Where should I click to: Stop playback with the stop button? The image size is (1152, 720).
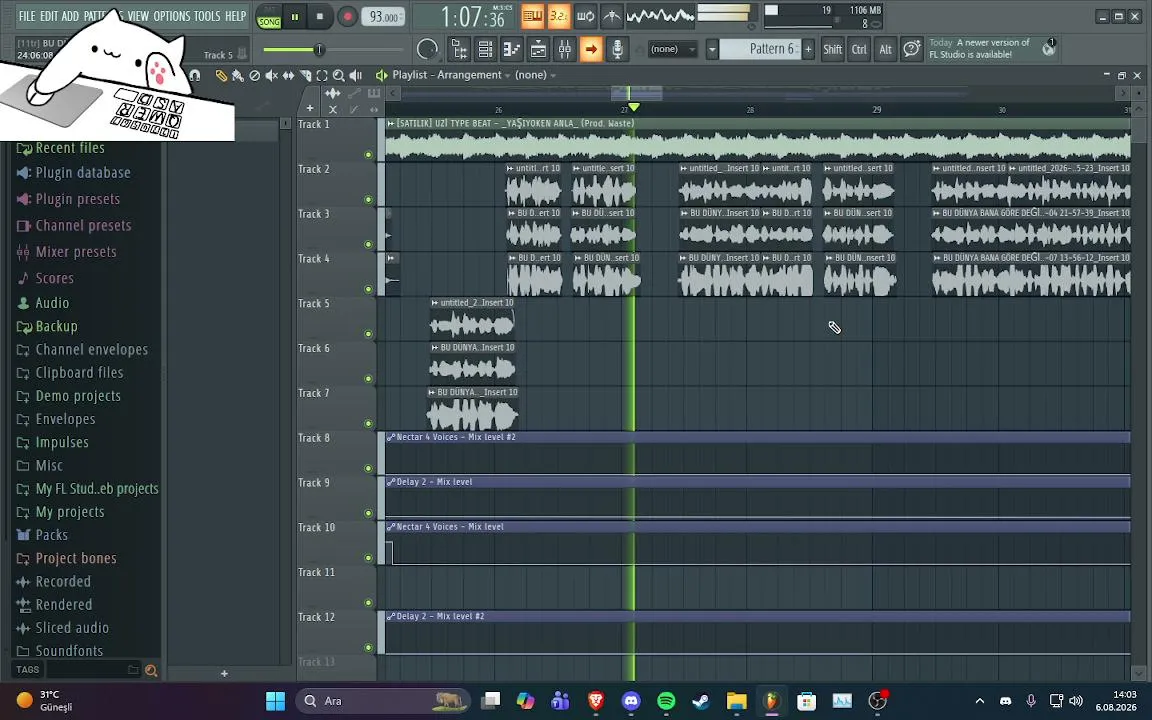pos(320,17)
